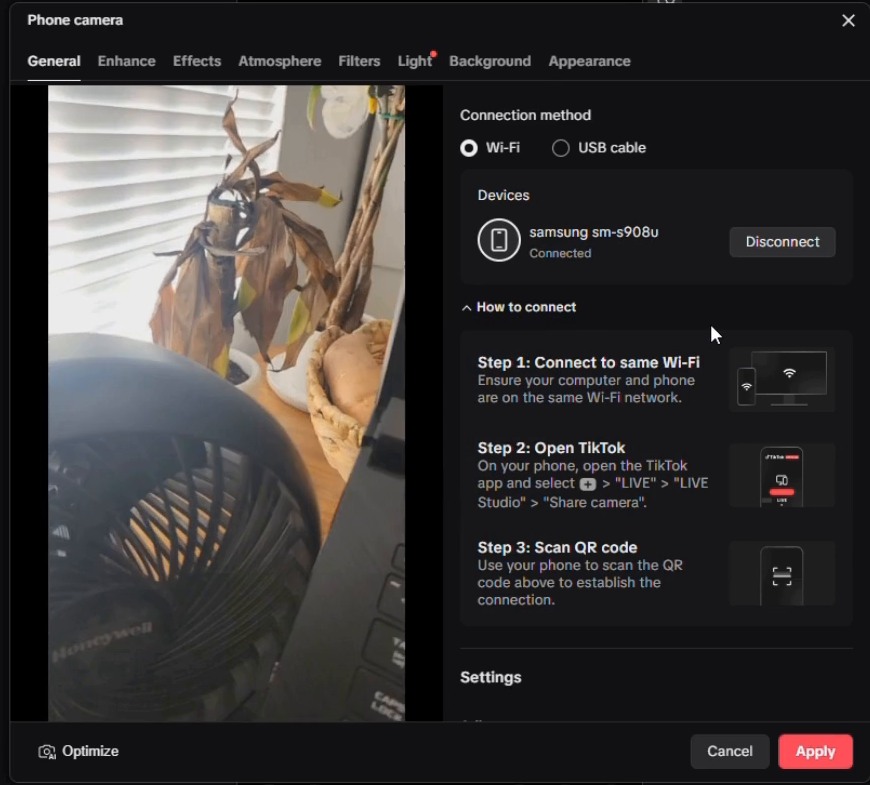
Task: Open the Effects tab
Action: point(197,61)
